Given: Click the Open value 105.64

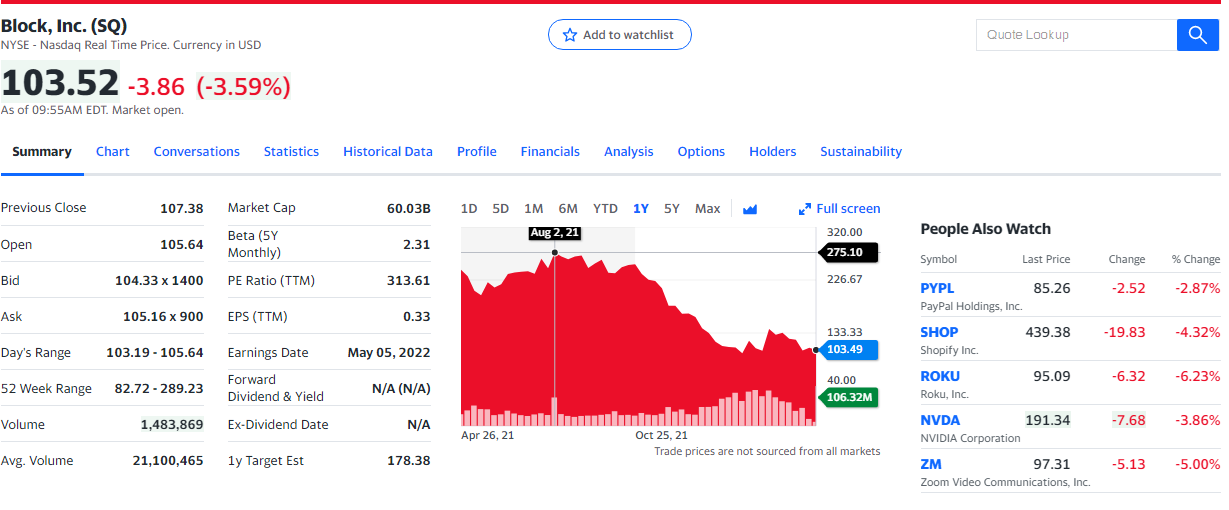Looking at the screenshot, I should click(181, 245).
